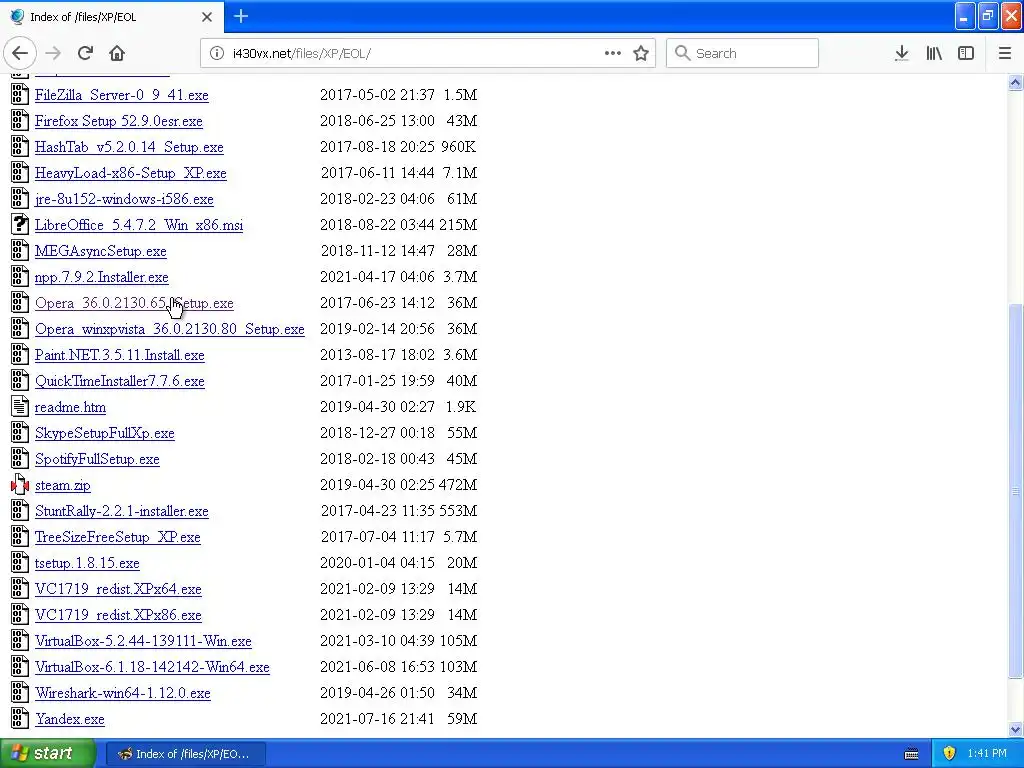Viewport: 1024px width, 768px height.
Task: Close the Index of /files/XP/EOL tab
Action: click(207, 17)
